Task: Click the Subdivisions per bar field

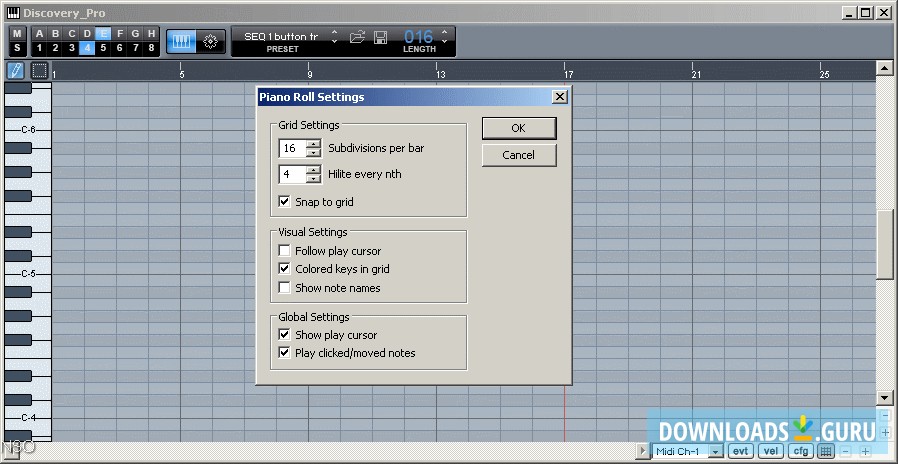Action: [x=293, y=148]
